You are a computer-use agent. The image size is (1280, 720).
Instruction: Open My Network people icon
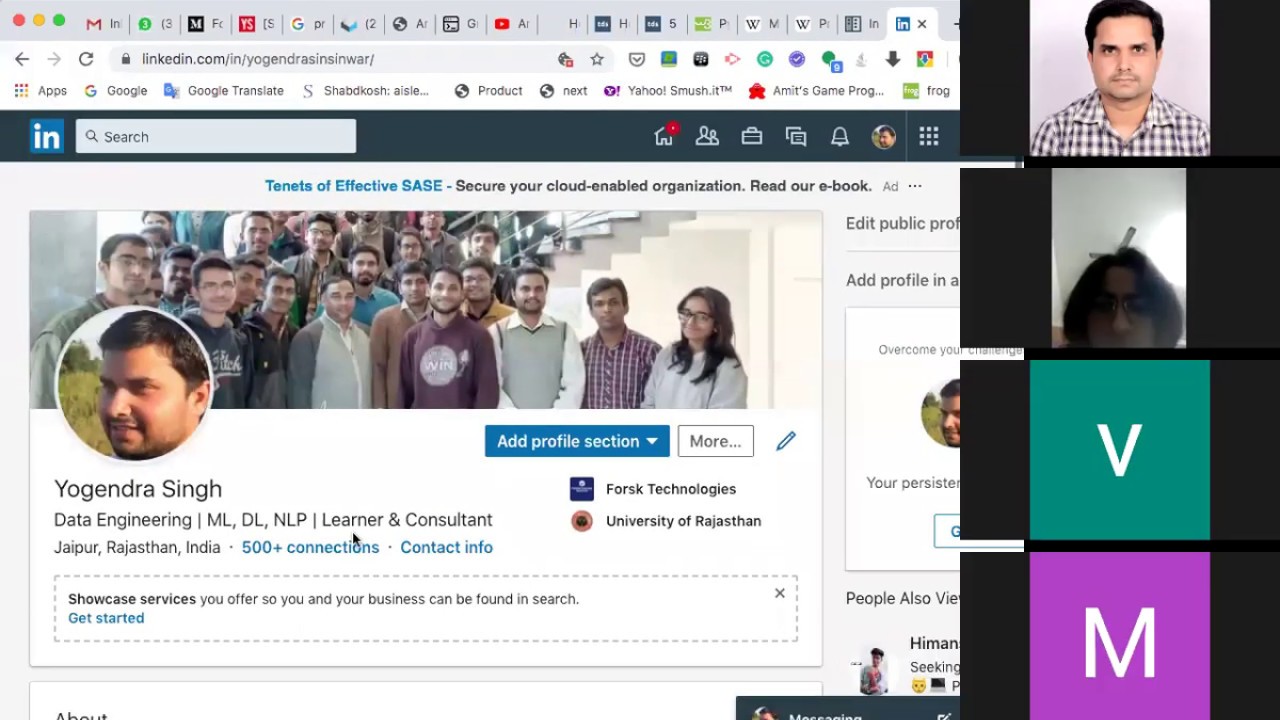click(707, 137)
